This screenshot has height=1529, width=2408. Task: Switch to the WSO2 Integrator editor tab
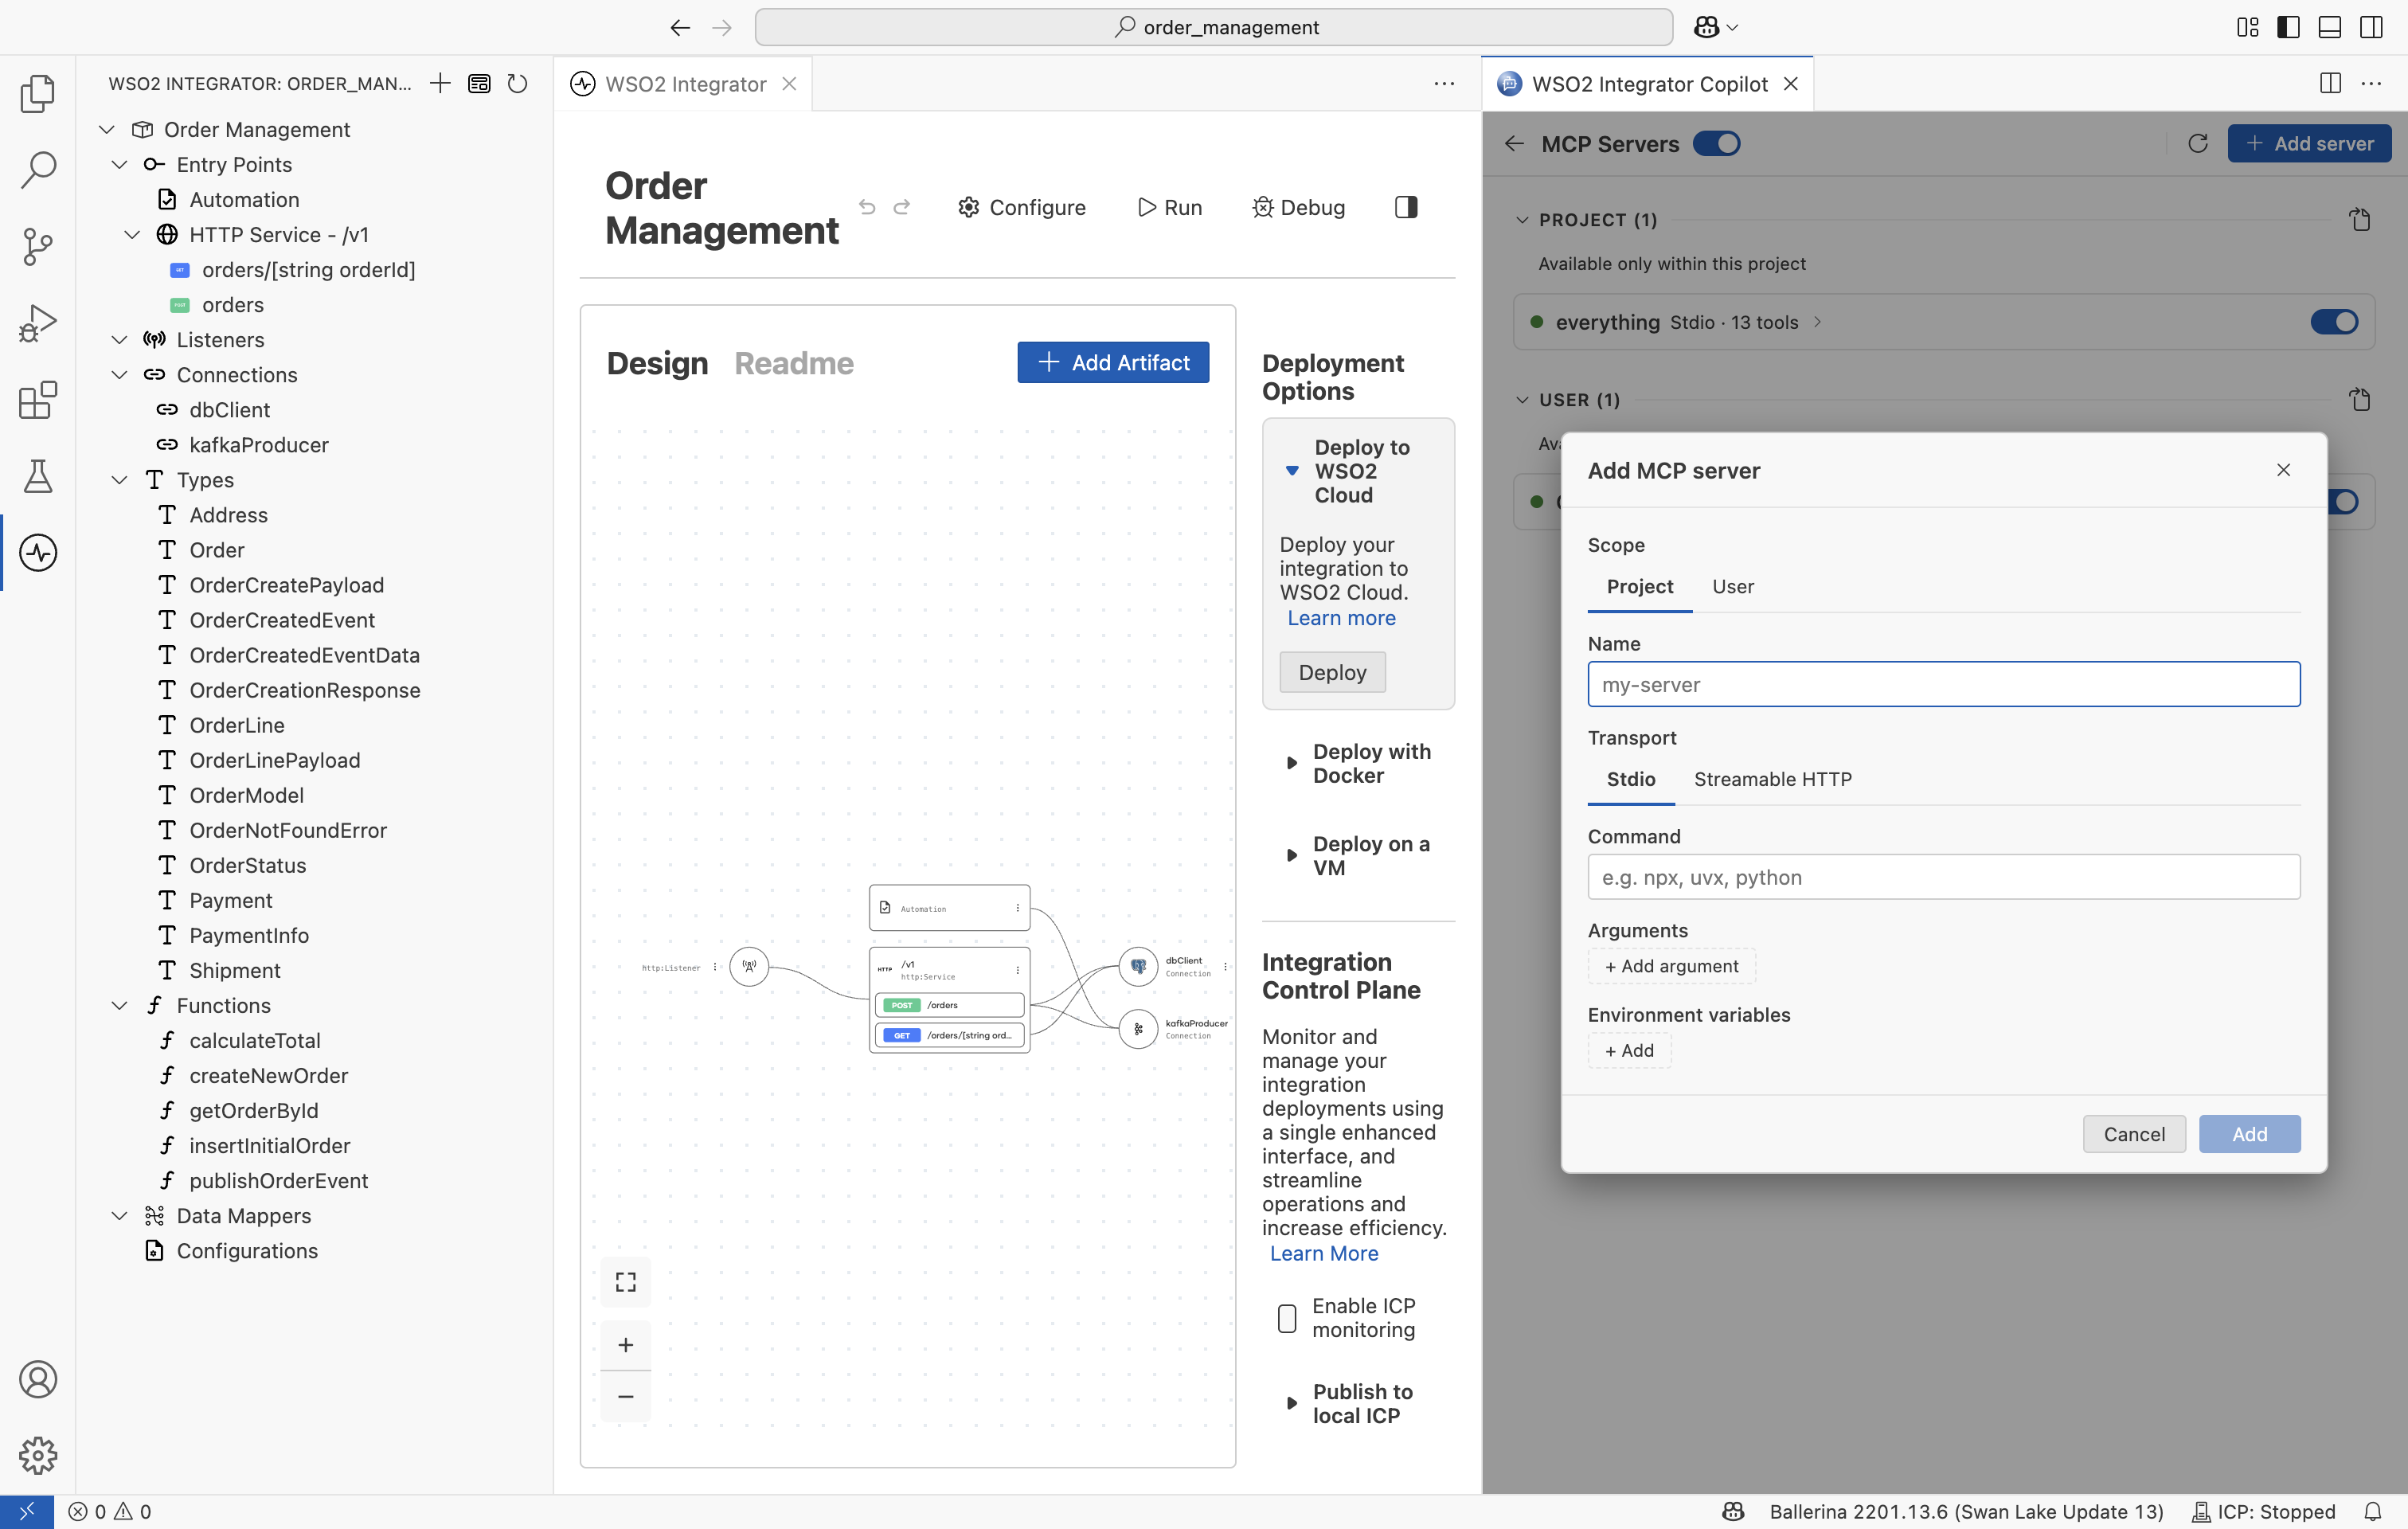[x=685, y=83]
